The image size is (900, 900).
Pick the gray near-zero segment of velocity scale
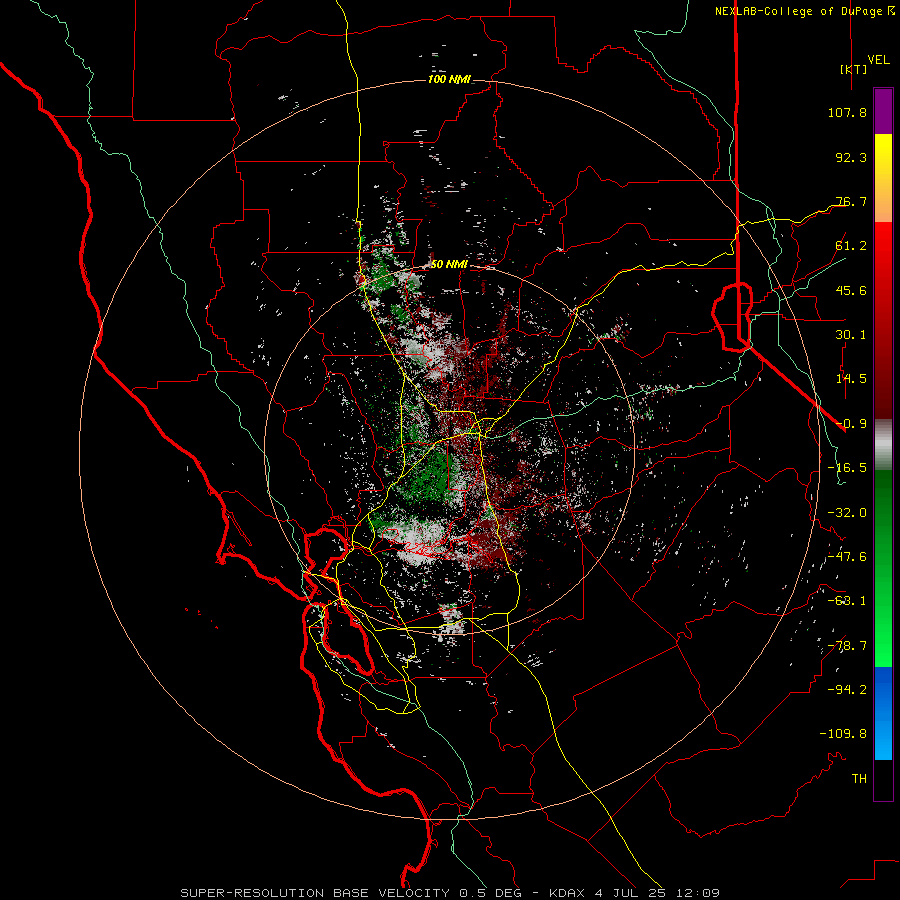(x=883, y=445)
